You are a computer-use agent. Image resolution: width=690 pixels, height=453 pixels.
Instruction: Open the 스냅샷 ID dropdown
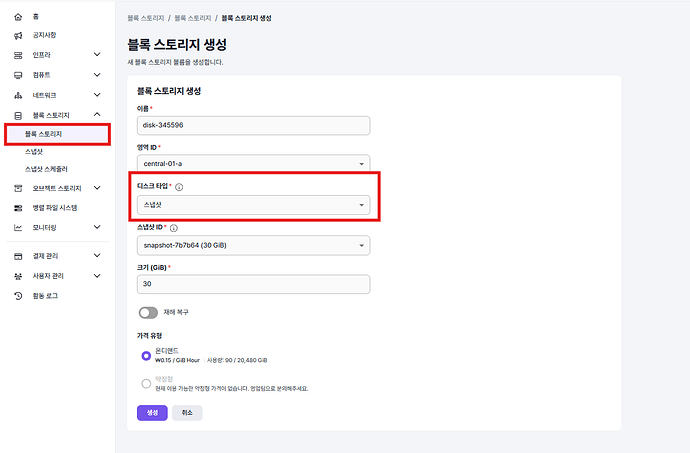tap(253, 245)
